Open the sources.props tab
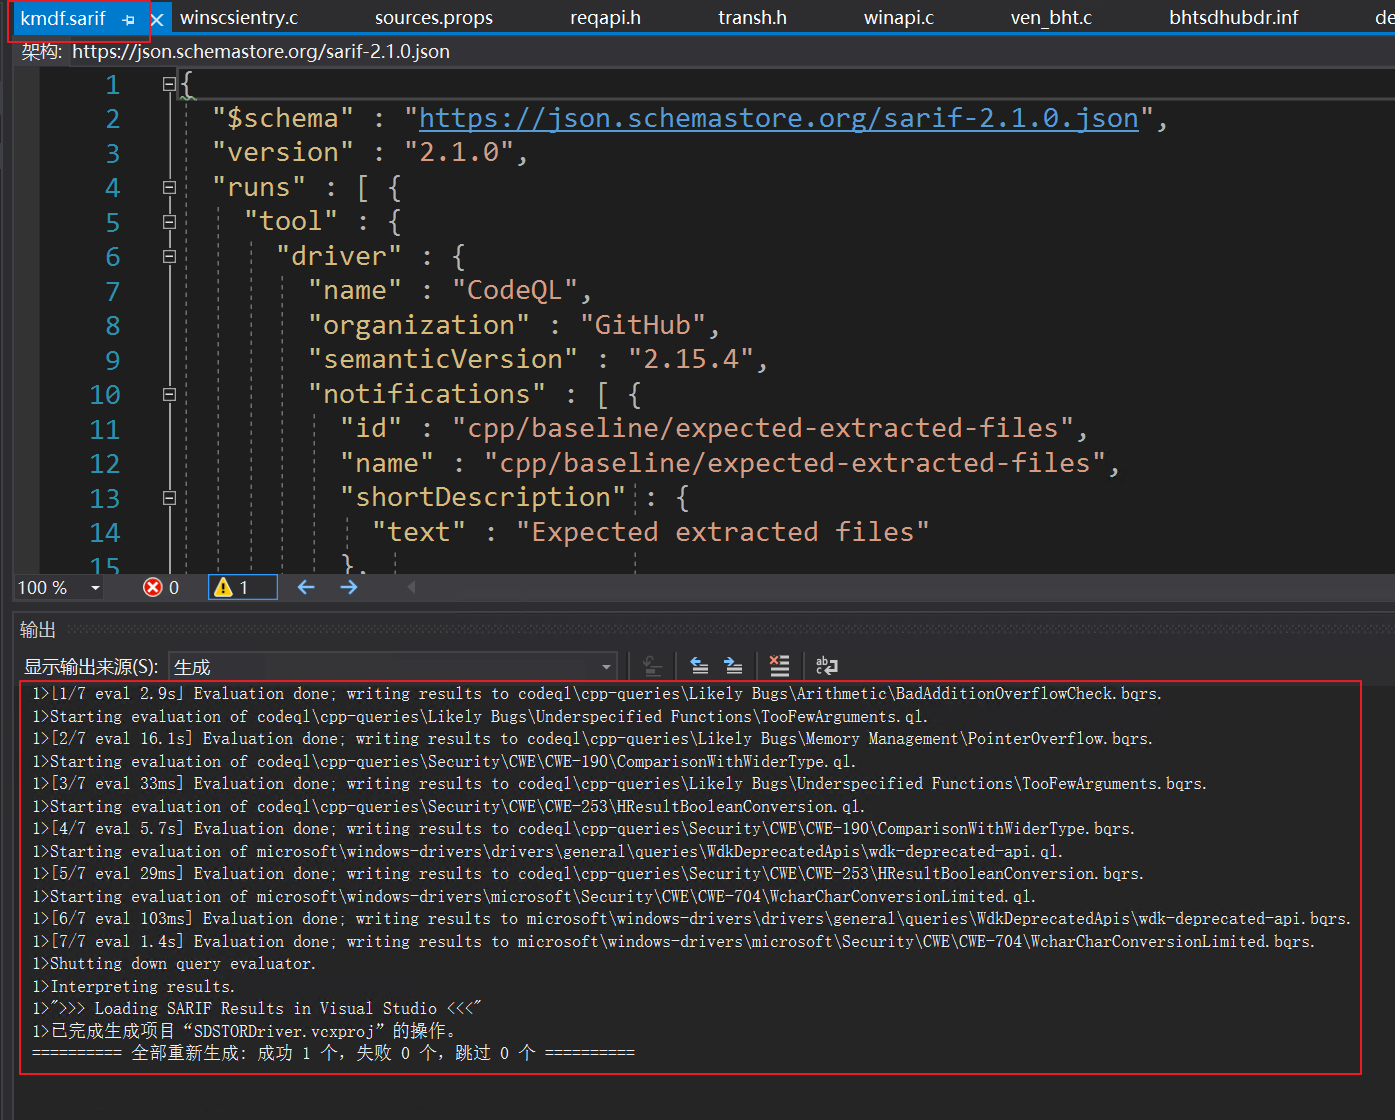The image size is (1395, 1120). coord(434,18)
